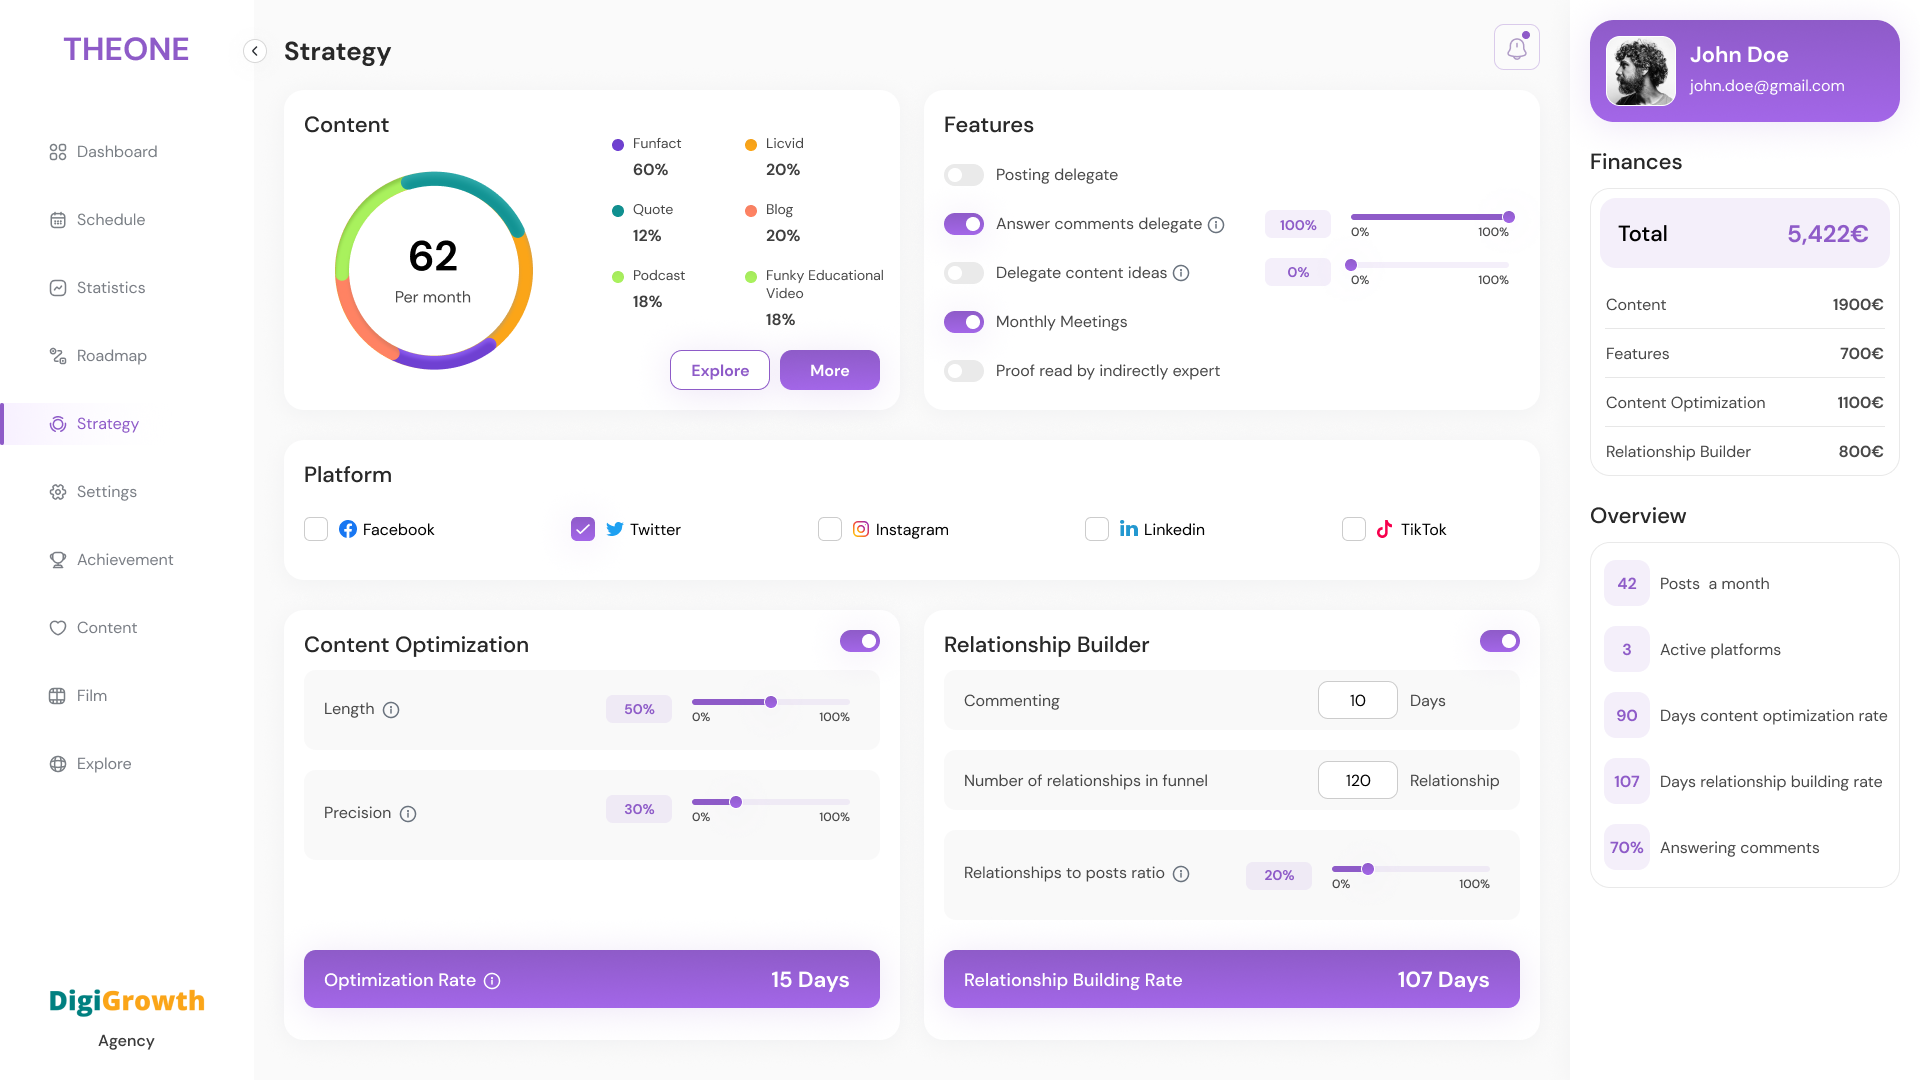
Task: Click John Doe profile avatar
Action: click(1640, 71)
